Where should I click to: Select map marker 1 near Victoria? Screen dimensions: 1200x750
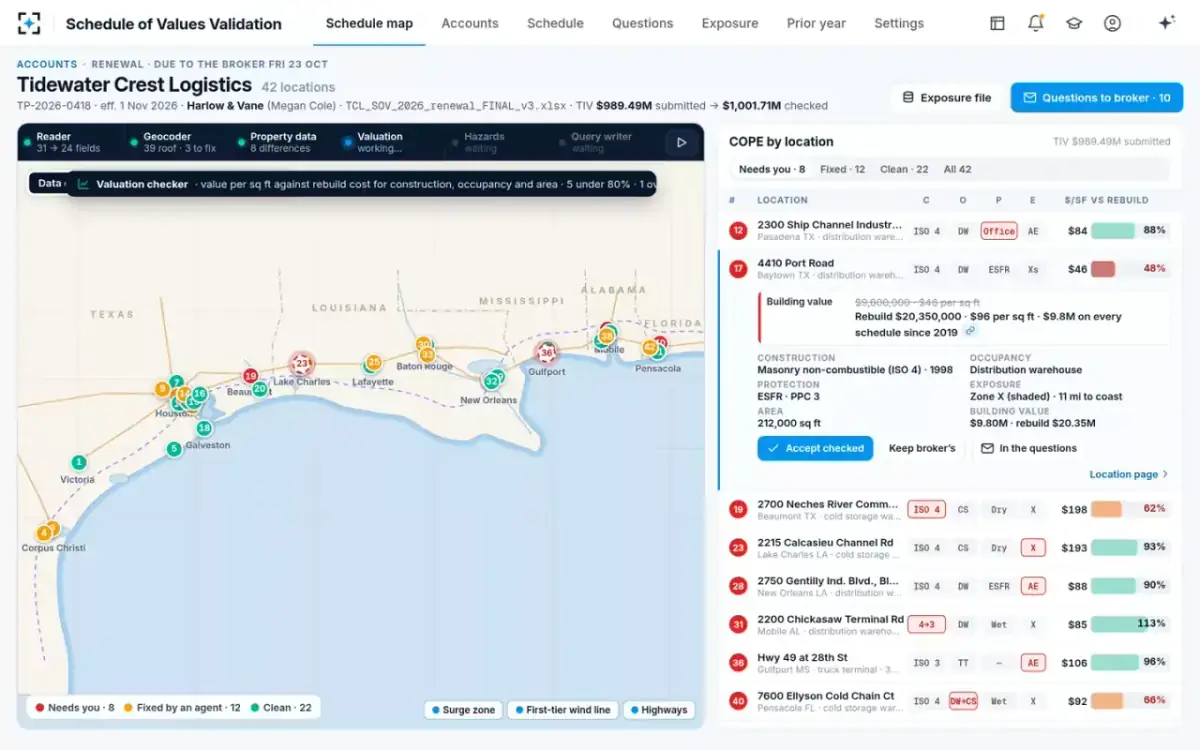pos(78,462)
